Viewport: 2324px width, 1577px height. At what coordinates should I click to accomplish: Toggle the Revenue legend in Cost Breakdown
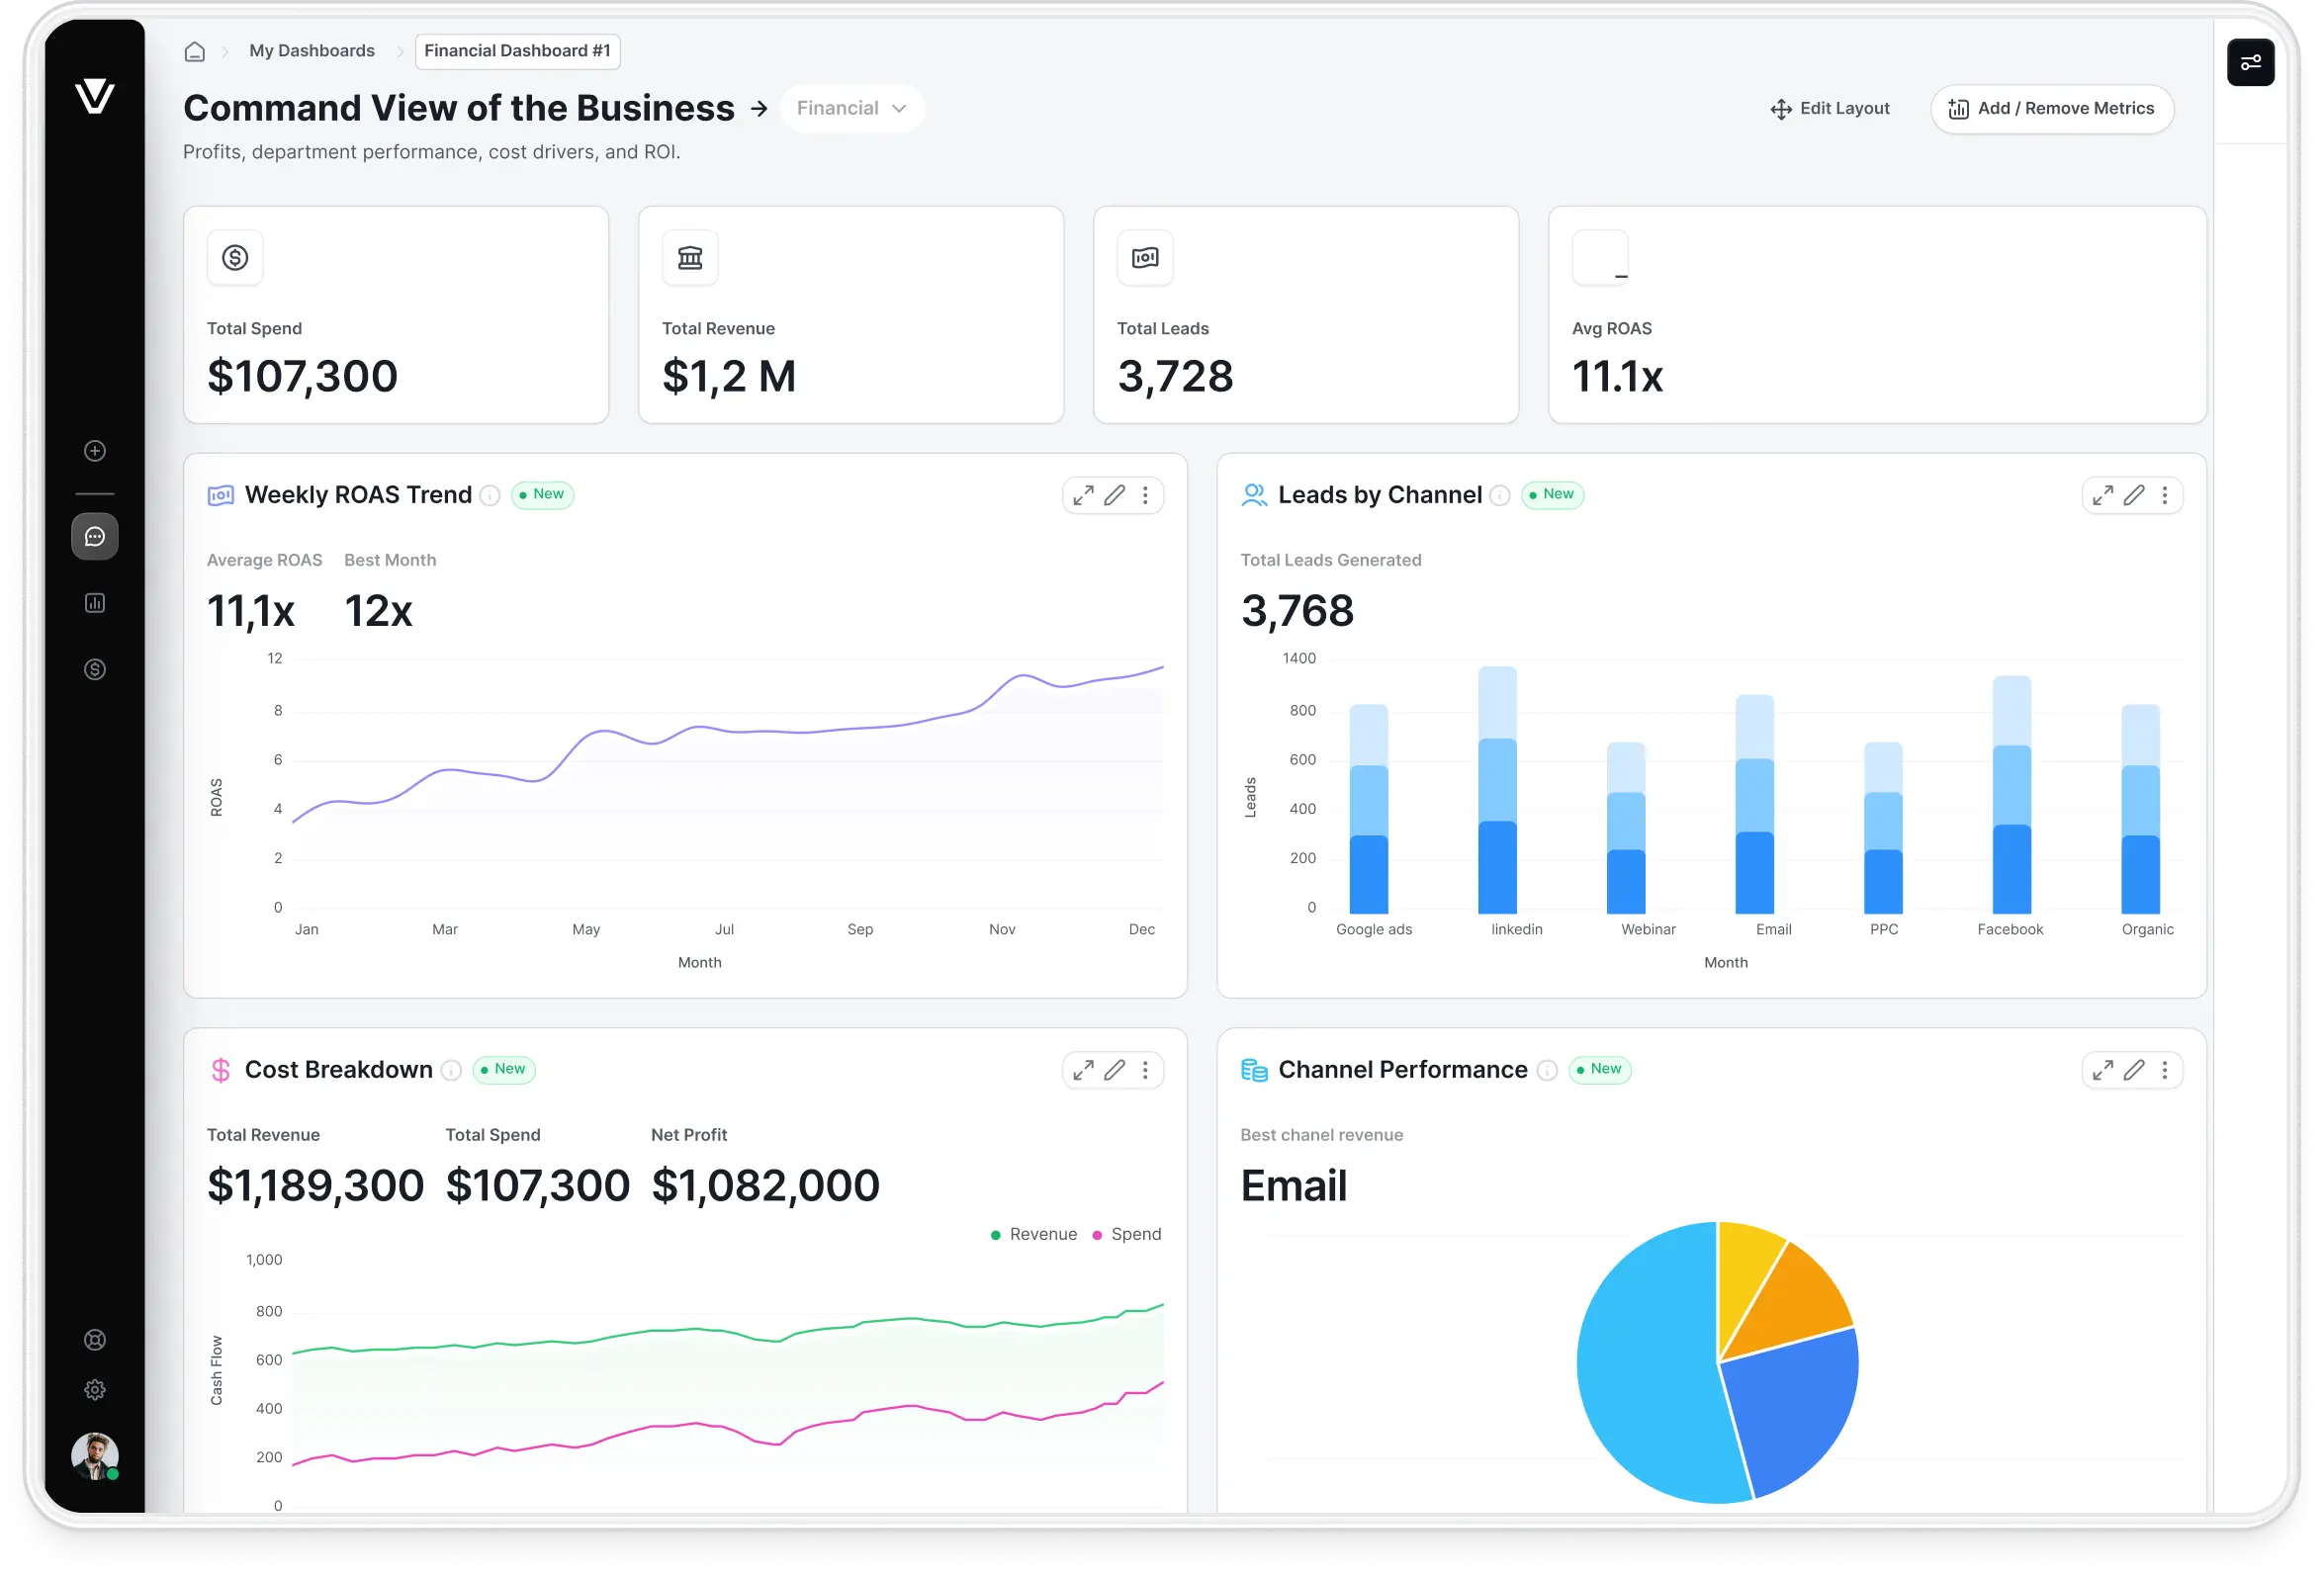[x=1034, y=1233]
